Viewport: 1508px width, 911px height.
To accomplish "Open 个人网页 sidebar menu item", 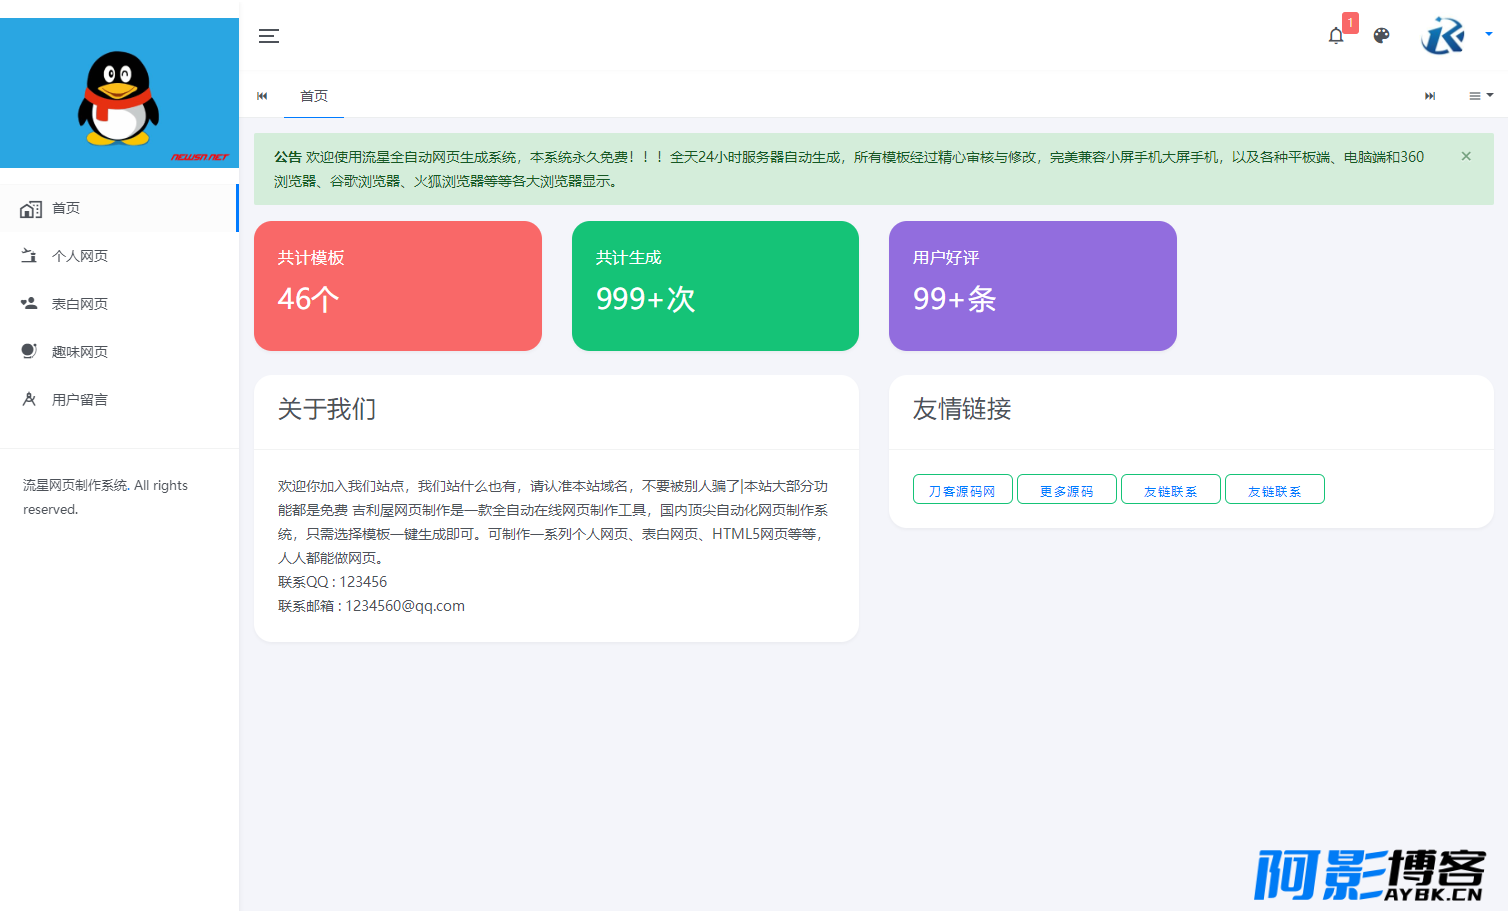I will click(119, 256).
